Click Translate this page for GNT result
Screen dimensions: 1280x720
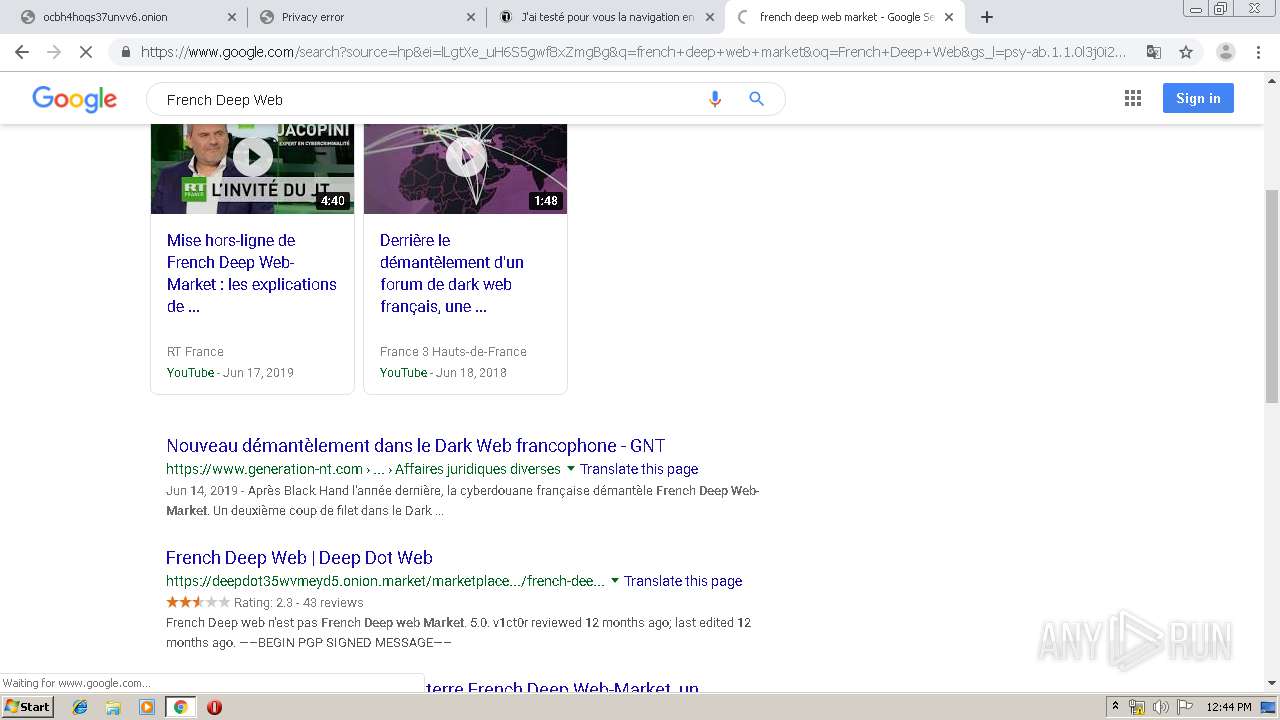pos(639,469)
